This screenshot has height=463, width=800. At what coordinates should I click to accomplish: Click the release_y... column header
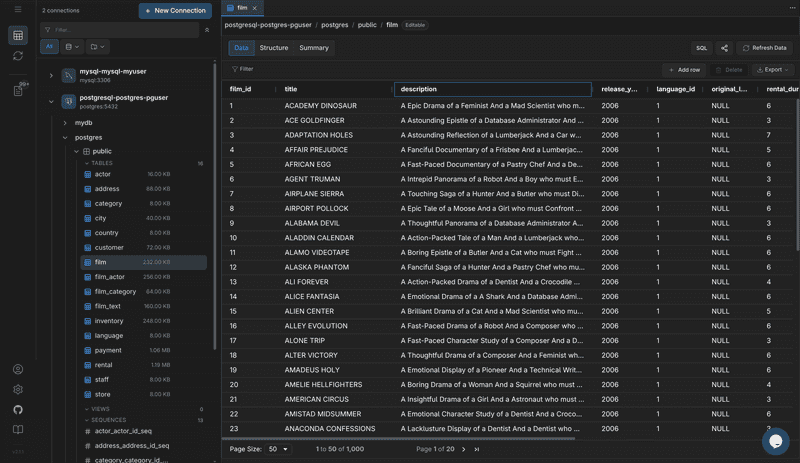pyautogui.click(x=619, y=89)
